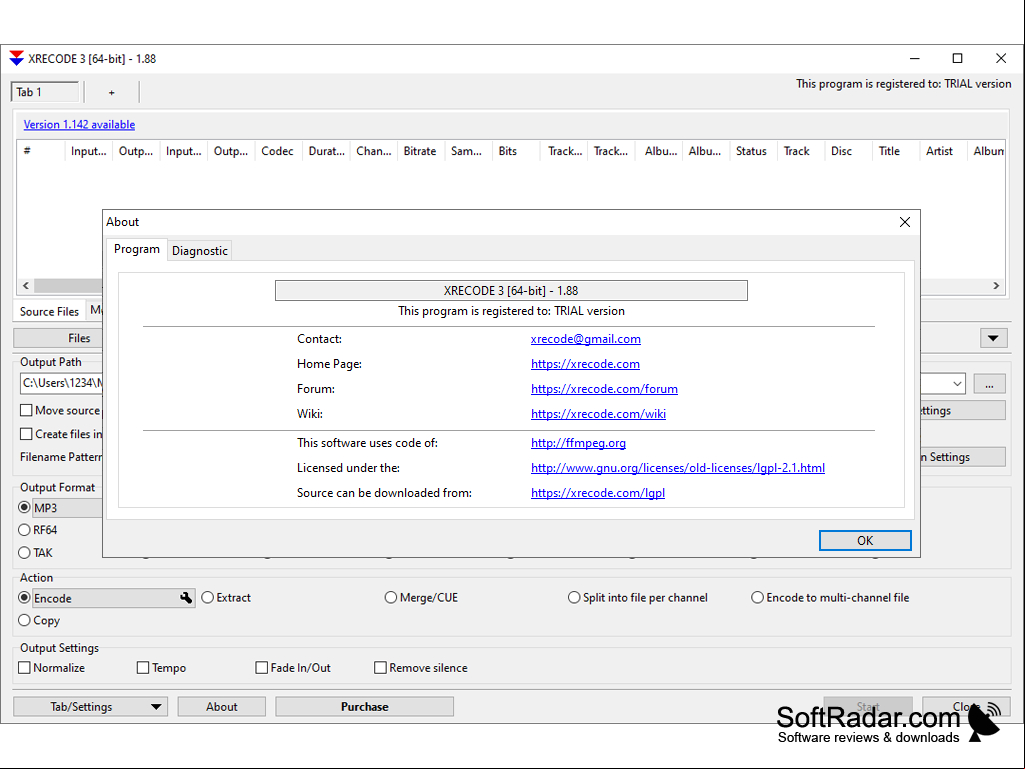Viewport: 1025px width, 769px height.
Task: Open the https://xrecode.com home page link
Action: tap(585, 364)
